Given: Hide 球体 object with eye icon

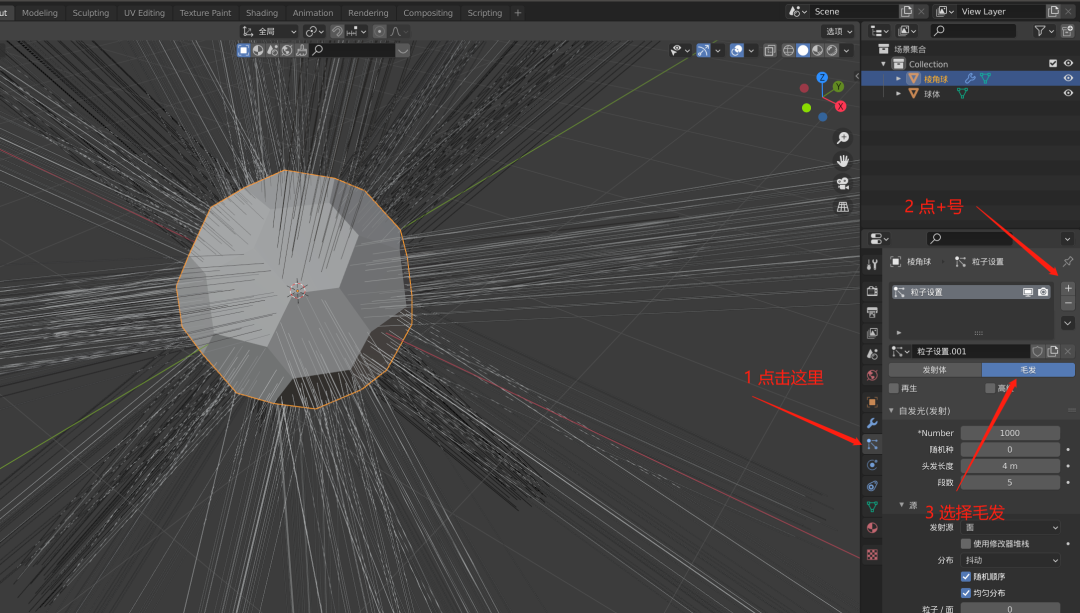Looking at the screenshot, I should pyautogui.click(x=1068, y=94).
